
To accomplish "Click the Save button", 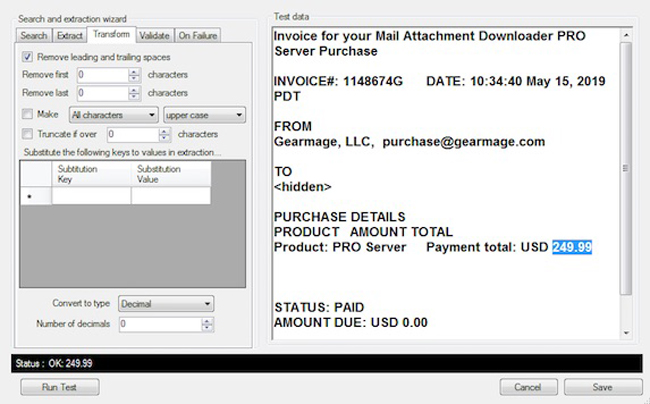I will coord(602,386).
